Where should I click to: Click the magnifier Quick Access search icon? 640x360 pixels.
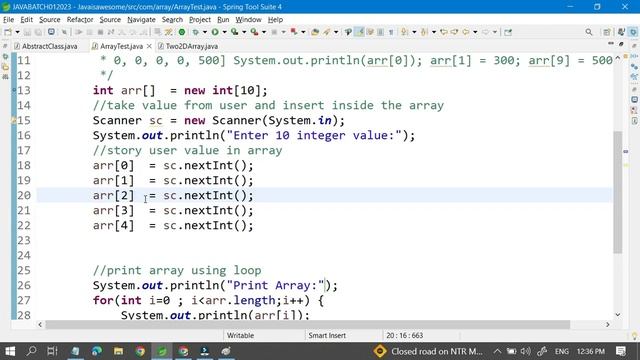pyautogui.click(x=589, y=32)
